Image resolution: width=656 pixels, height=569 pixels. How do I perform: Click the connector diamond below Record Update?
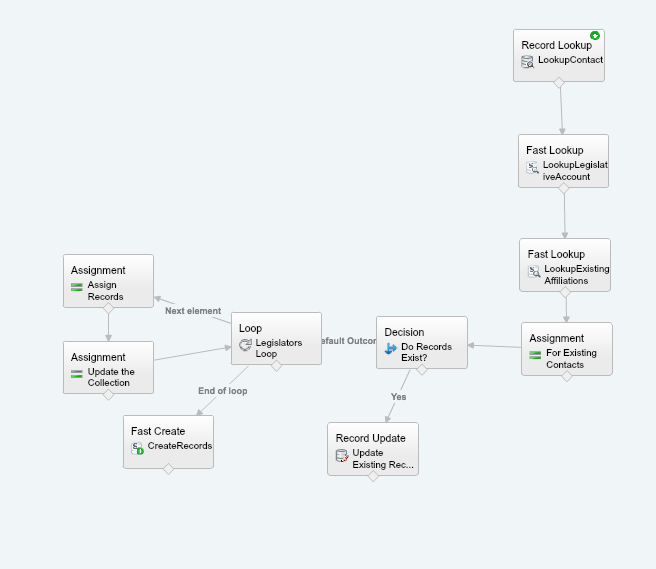tap(373, 476)
